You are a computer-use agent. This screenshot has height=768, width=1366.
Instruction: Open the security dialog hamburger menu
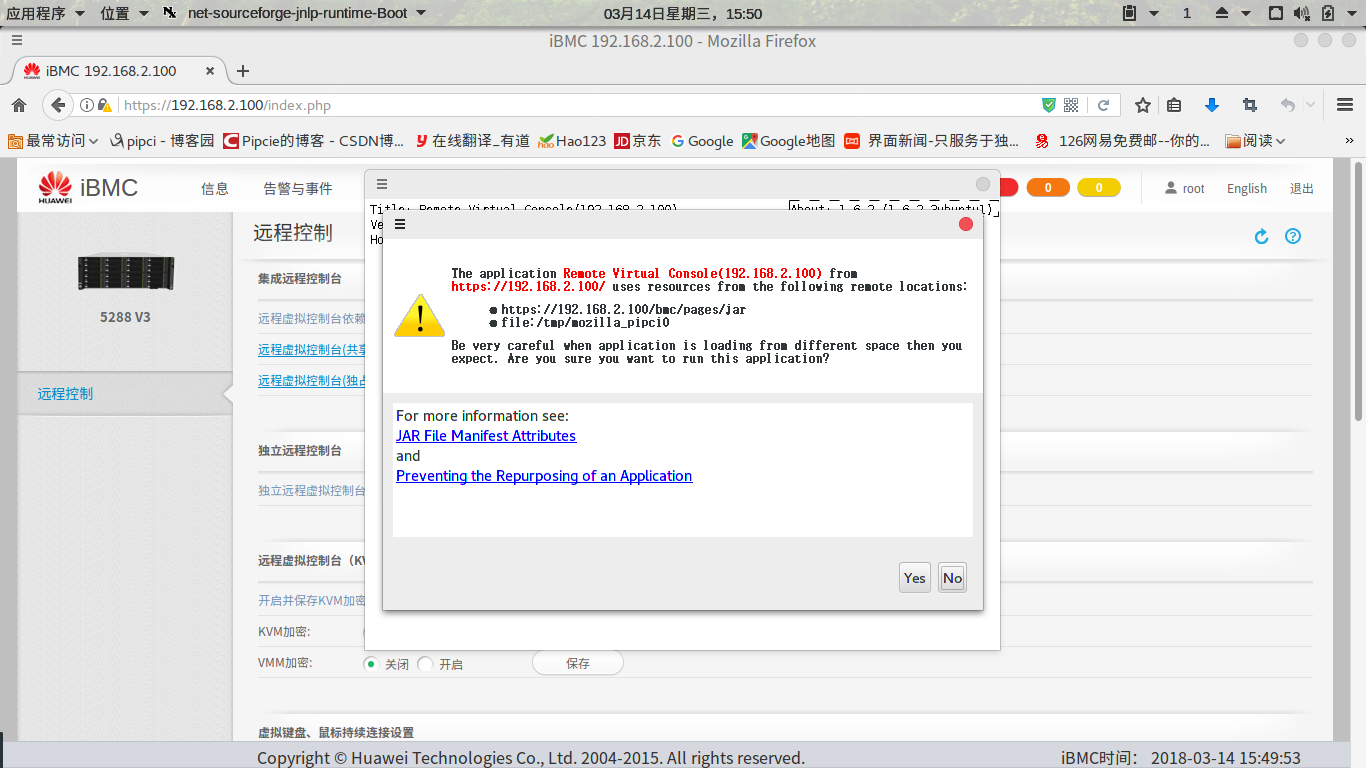[400, 224]
